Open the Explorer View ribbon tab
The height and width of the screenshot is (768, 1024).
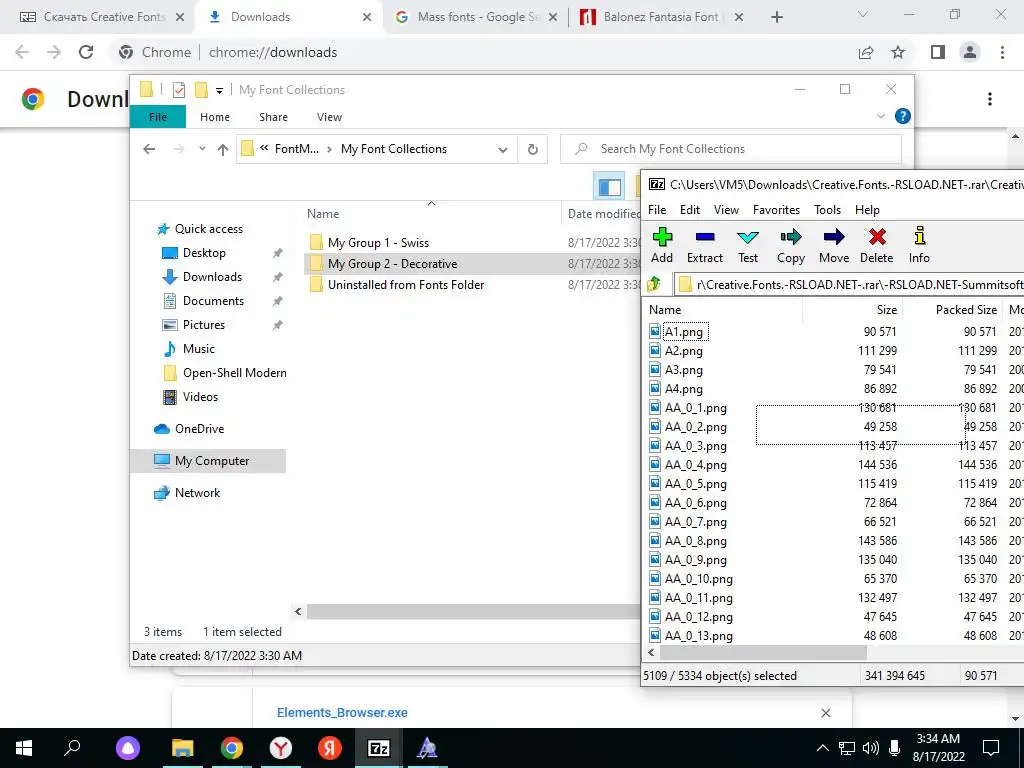coord(329,117)
